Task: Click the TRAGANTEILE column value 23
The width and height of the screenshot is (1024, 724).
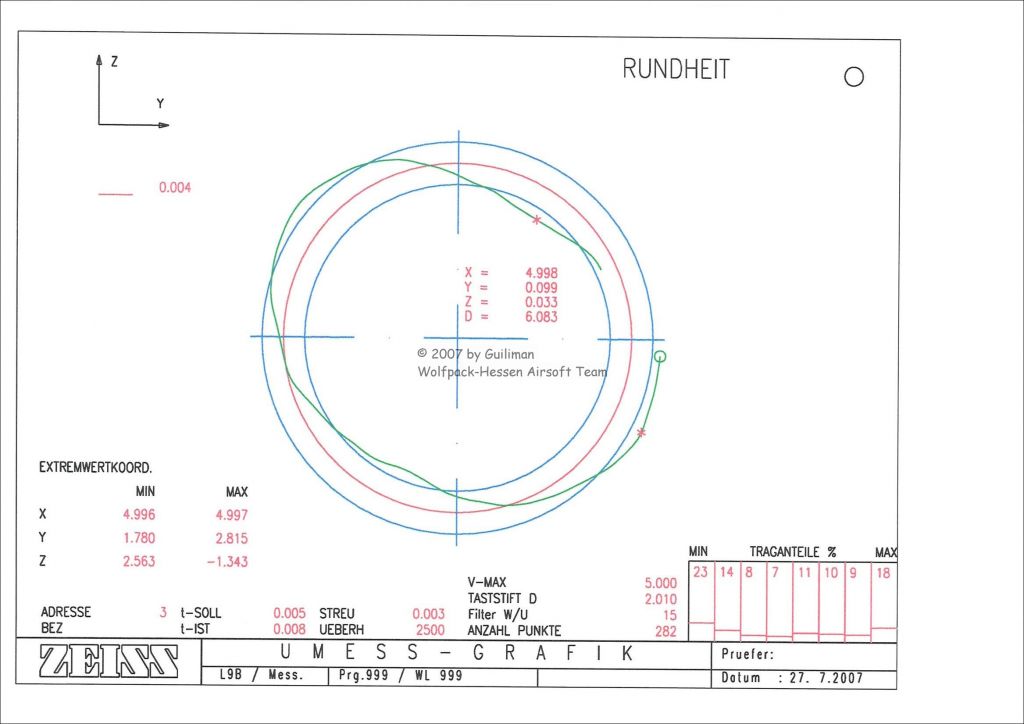Action: click(701, 572)
